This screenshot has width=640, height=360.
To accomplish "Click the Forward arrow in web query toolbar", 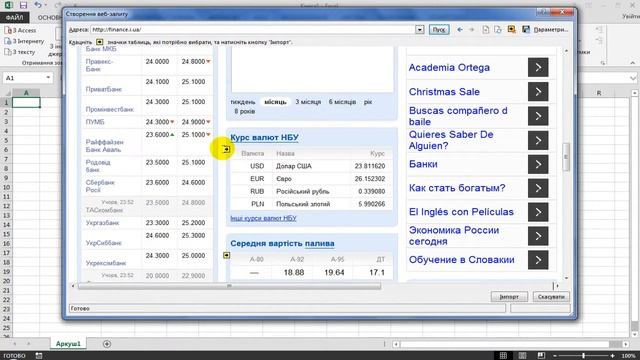I will (x=471, y=29).
